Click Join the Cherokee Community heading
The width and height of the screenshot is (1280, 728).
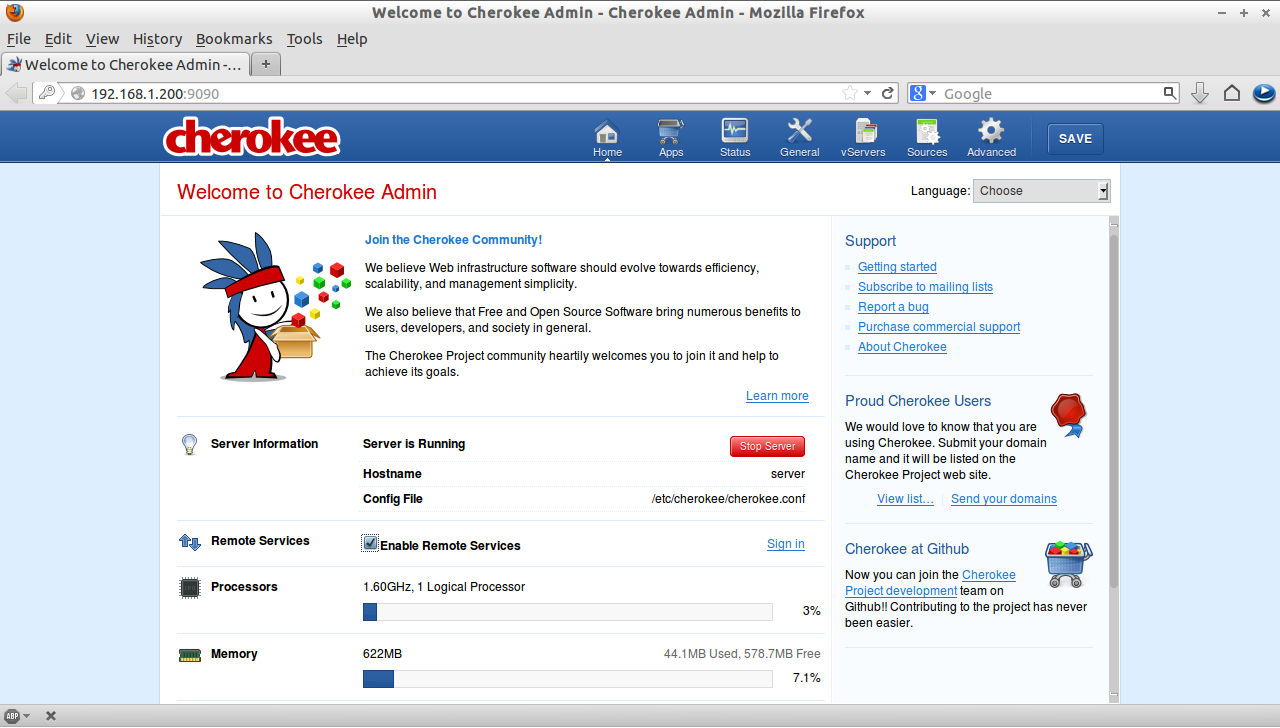click(453, 240)
